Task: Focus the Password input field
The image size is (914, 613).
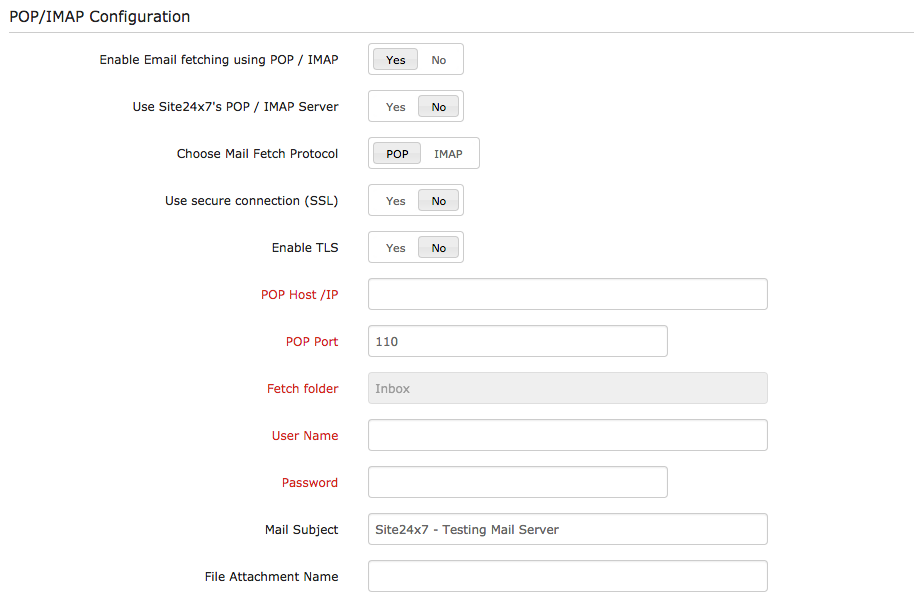Action: click(517, 483)
